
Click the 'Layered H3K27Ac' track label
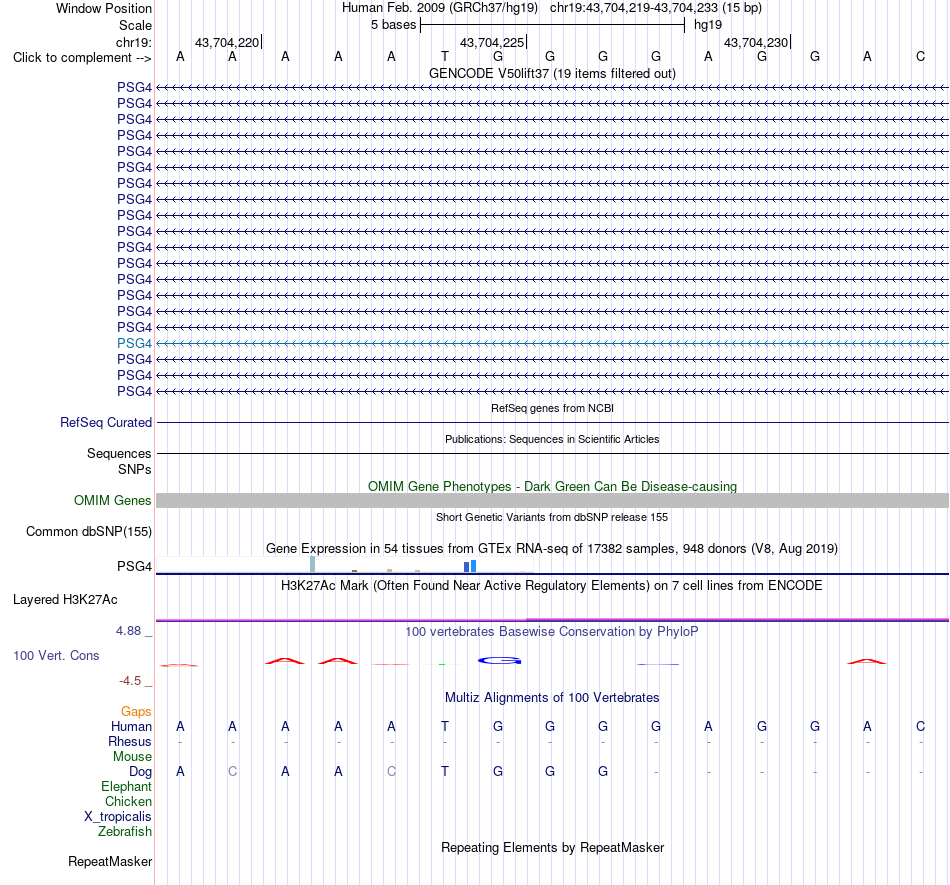pyautogui.click(x=65, y=600)
